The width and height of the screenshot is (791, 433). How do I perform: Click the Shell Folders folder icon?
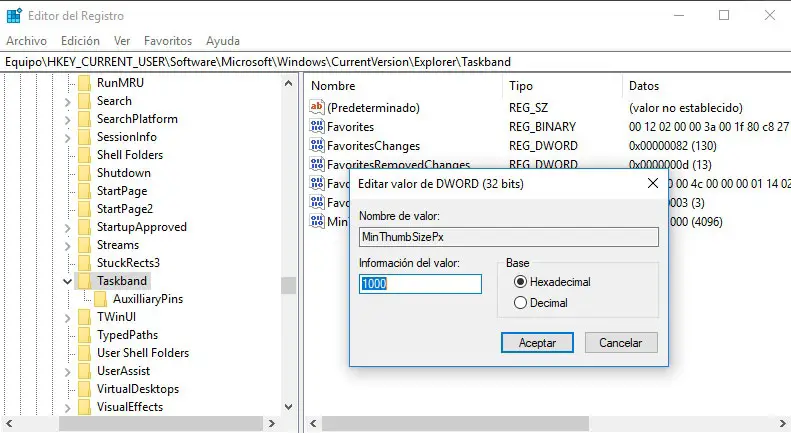85,155
